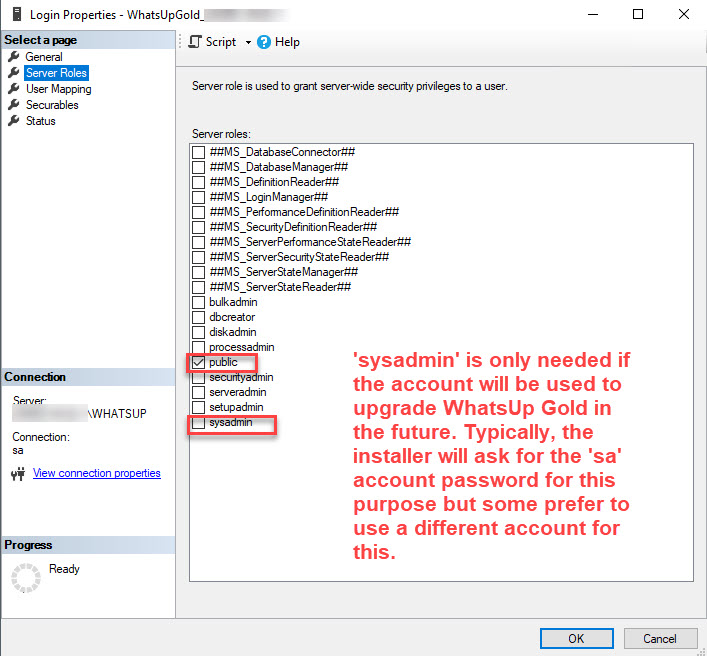This screenshot has height=656, width=707.
Task: Click the blue Help question-mark icon
Action: 264,42
